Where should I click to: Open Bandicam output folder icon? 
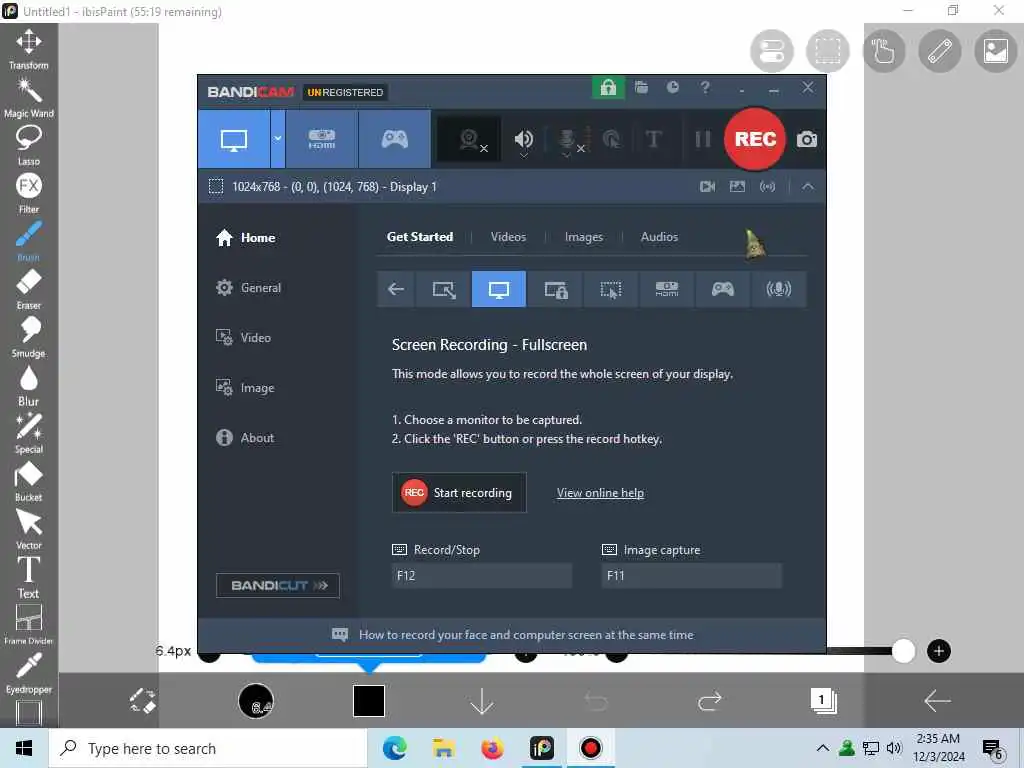tap(641, 88)
